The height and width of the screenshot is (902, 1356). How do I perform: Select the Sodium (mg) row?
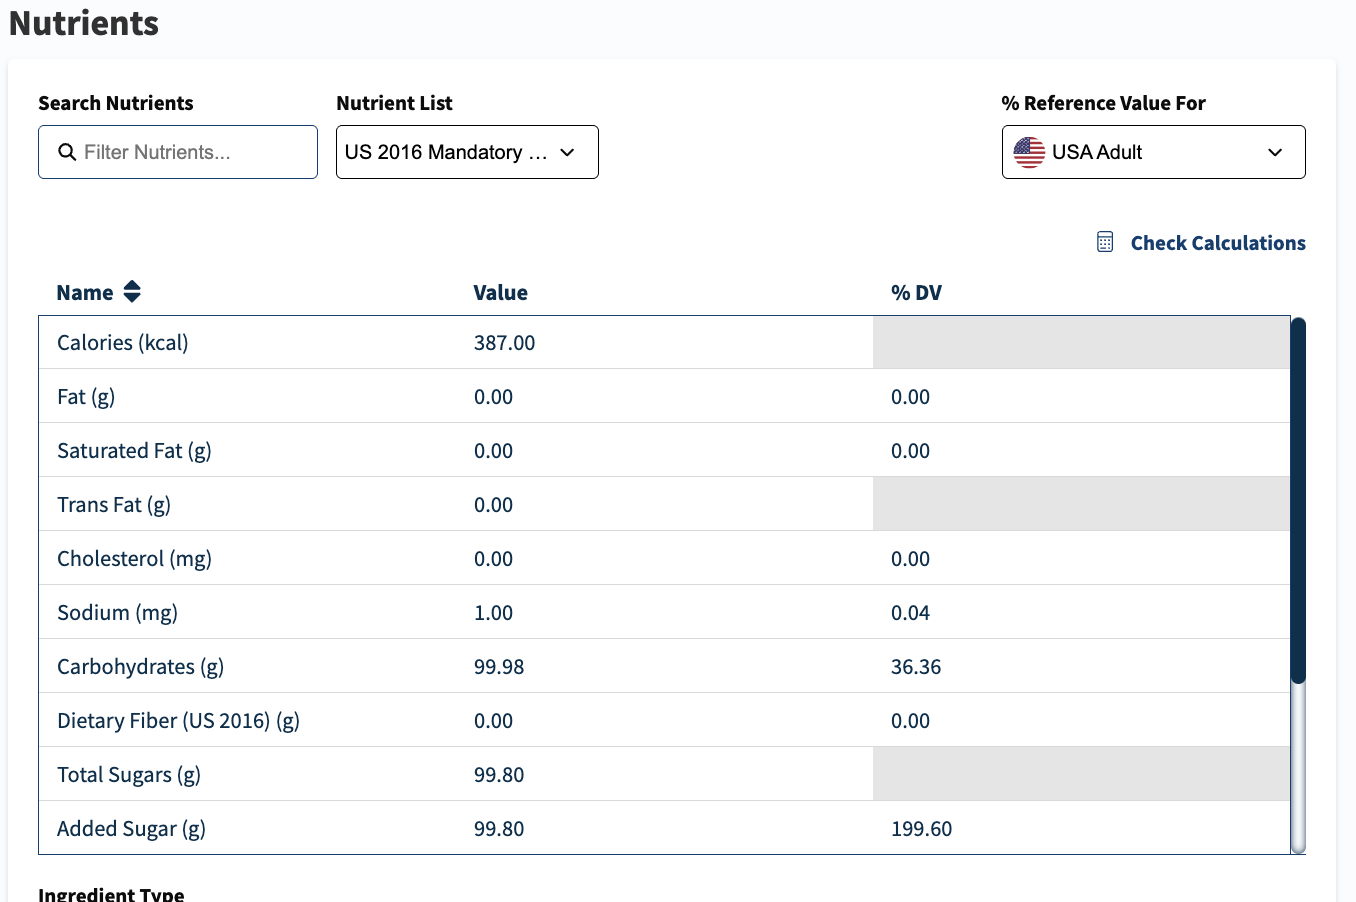click(664, 612)
